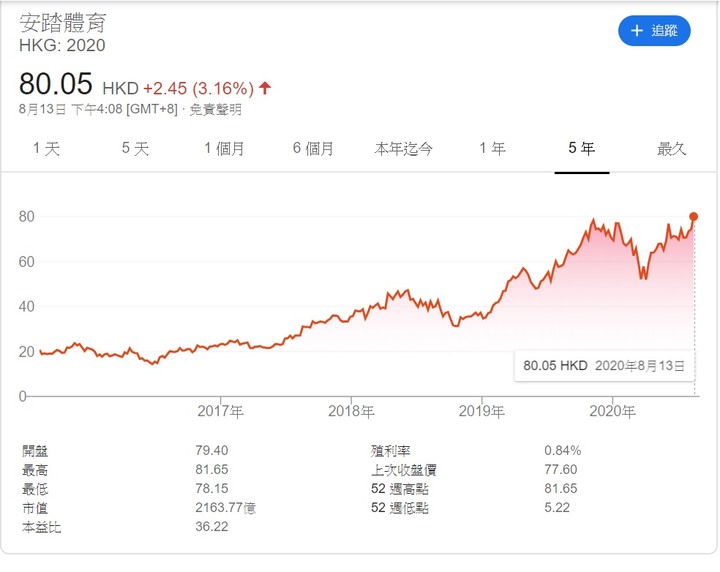Click the blue 追蹤 follow button
Screen dimensions: 720x572
tap(654, 31)
